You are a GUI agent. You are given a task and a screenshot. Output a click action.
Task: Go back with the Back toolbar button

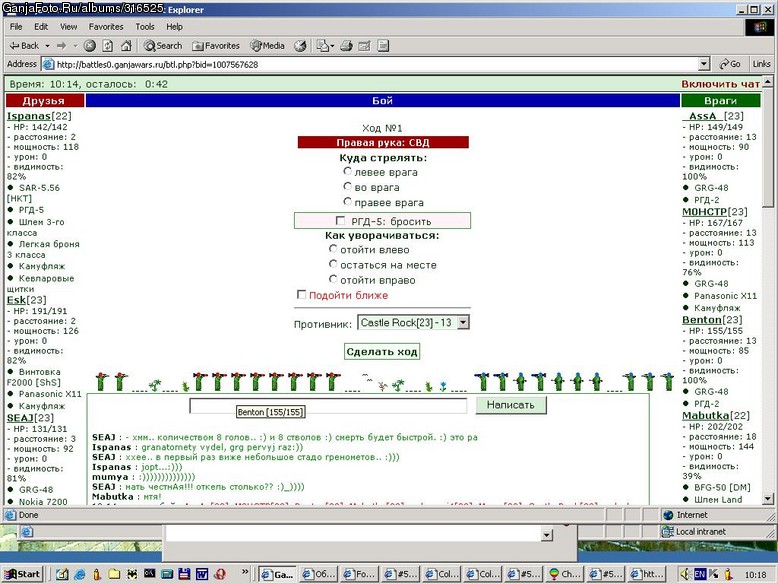[x=24, y=46]
